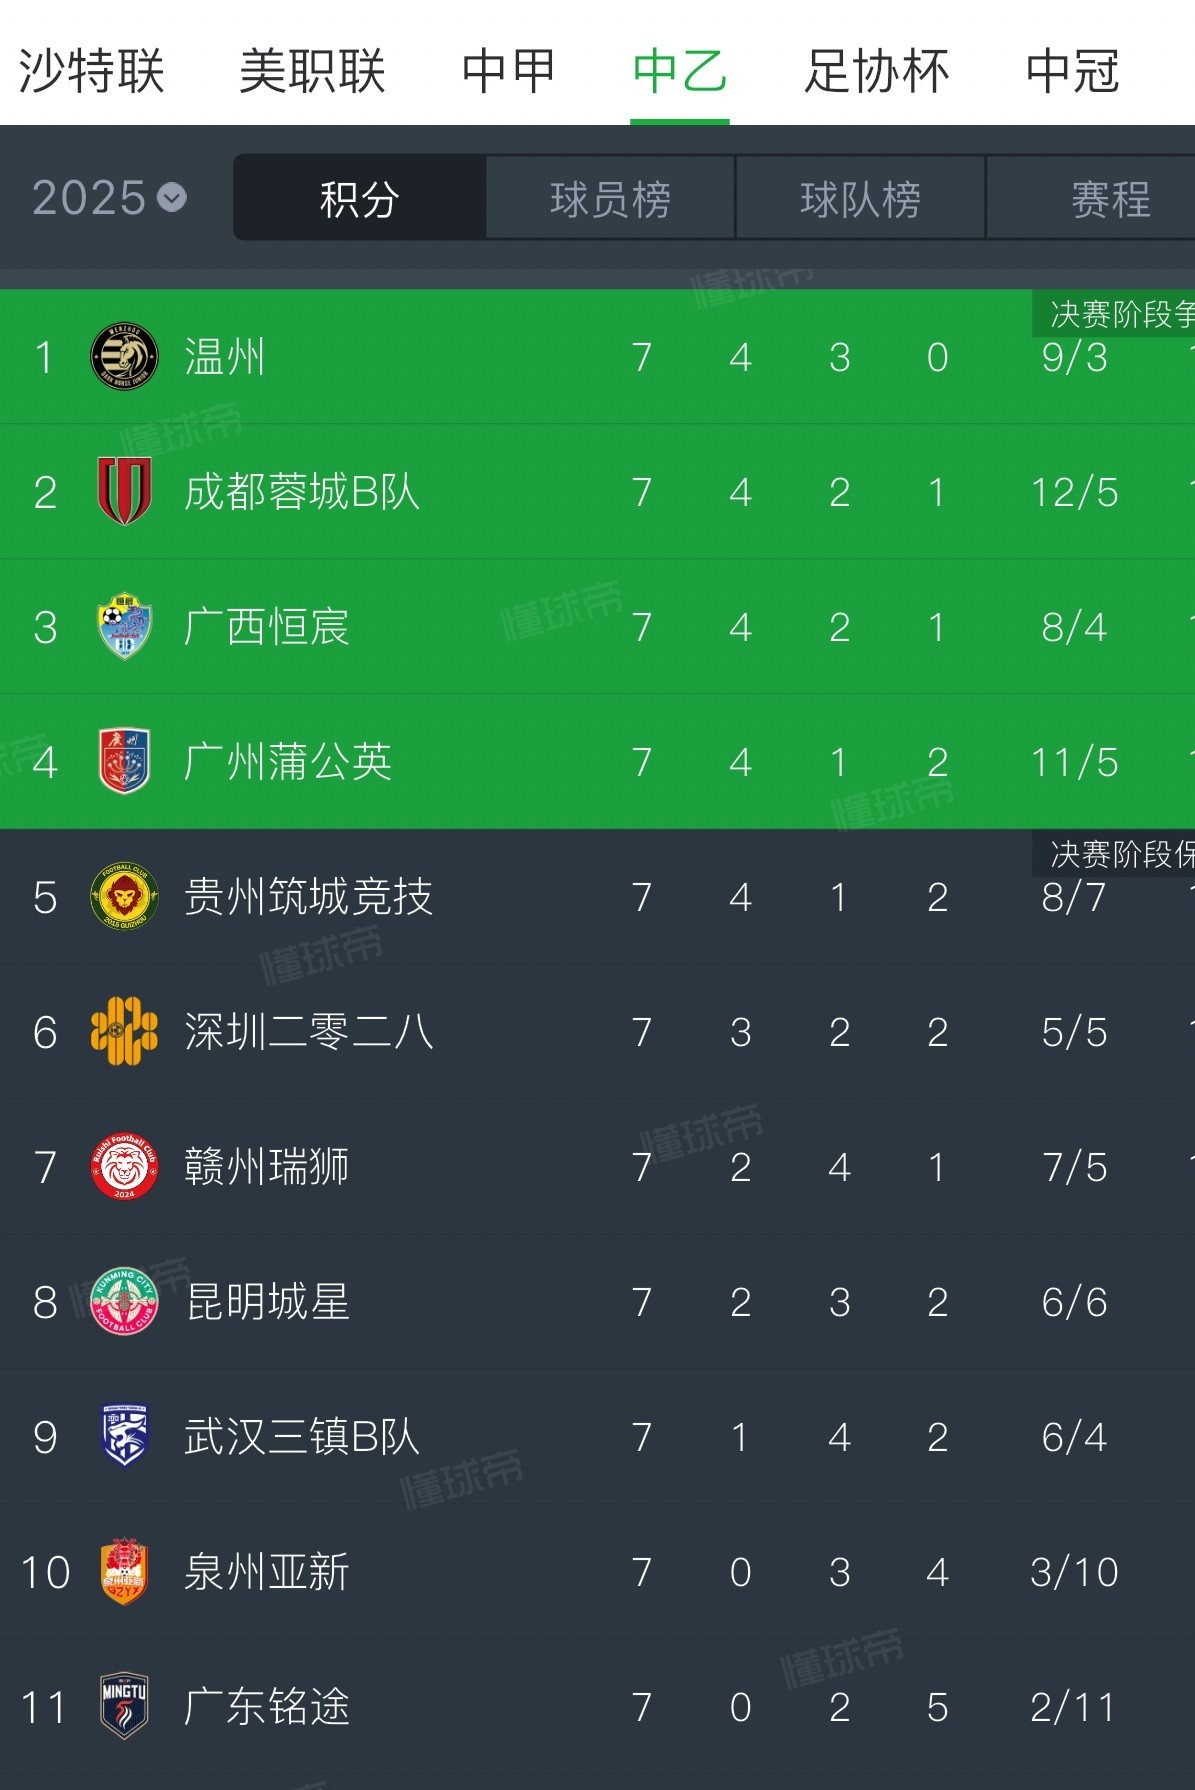Switch to the 足协杯 tab
This screenshot has height=1790, width=1195.
pos(875,70)
